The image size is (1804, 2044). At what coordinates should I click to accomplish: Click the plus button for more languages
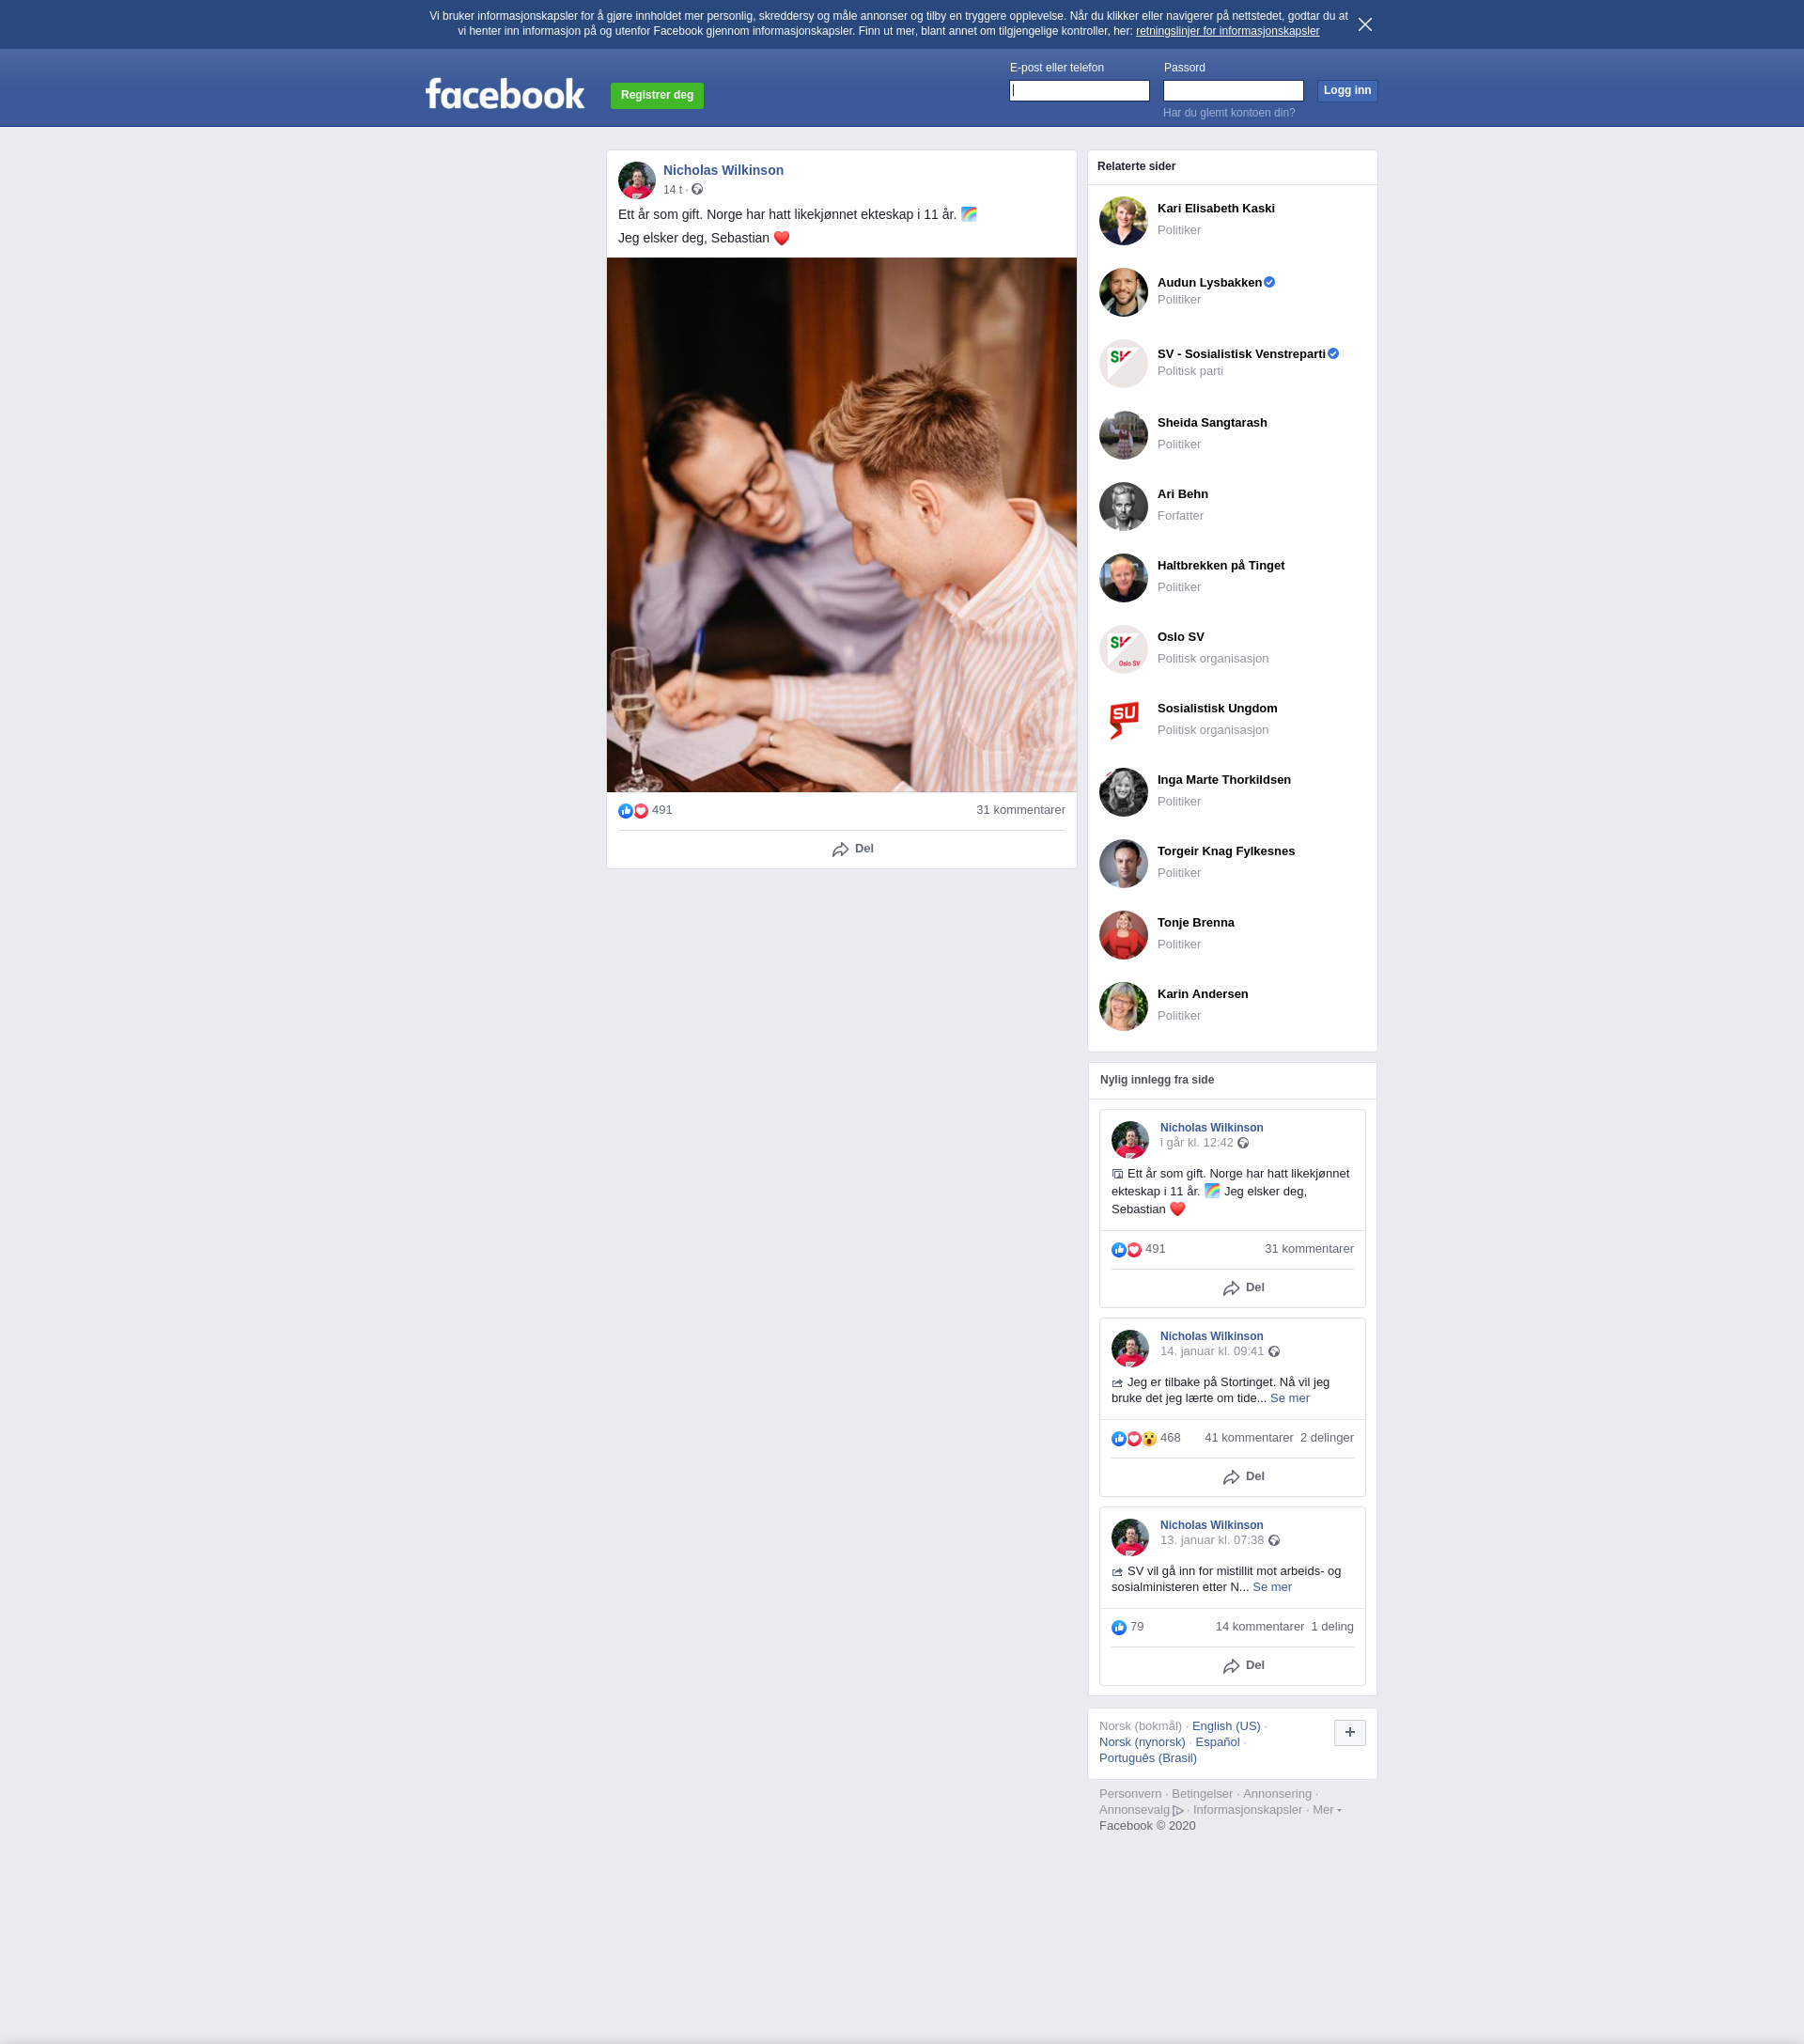pos(1349,1732)
